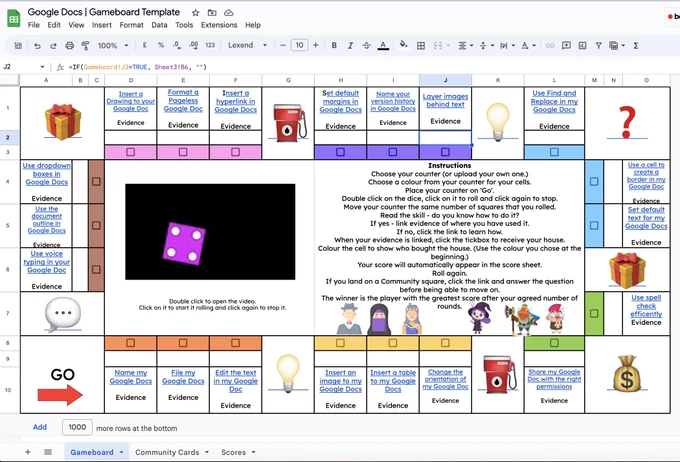
Task: Click the rows count field showing 1000
Action: [77, 427]
